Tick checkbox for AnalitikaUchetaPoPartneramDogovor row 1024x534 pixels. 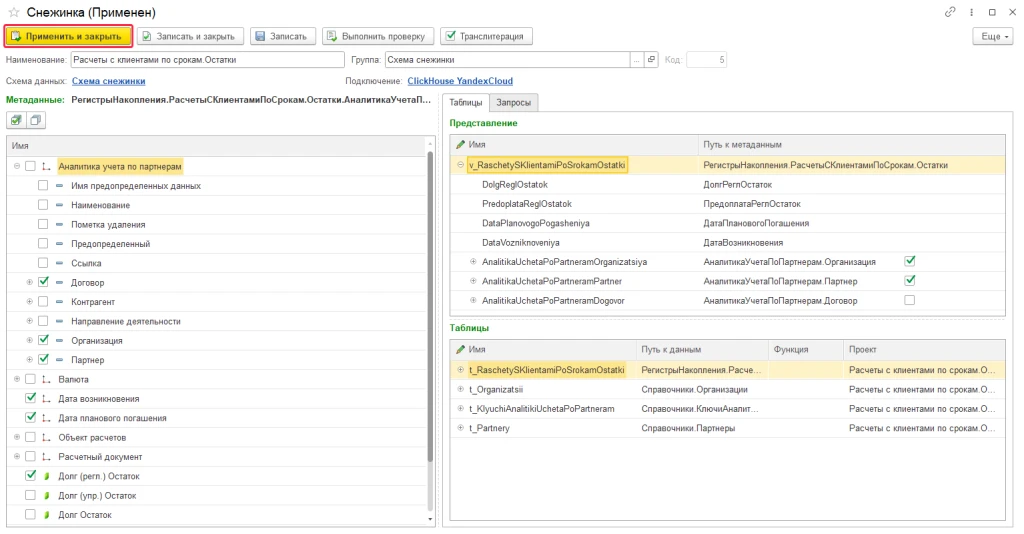tap(909, 300)
